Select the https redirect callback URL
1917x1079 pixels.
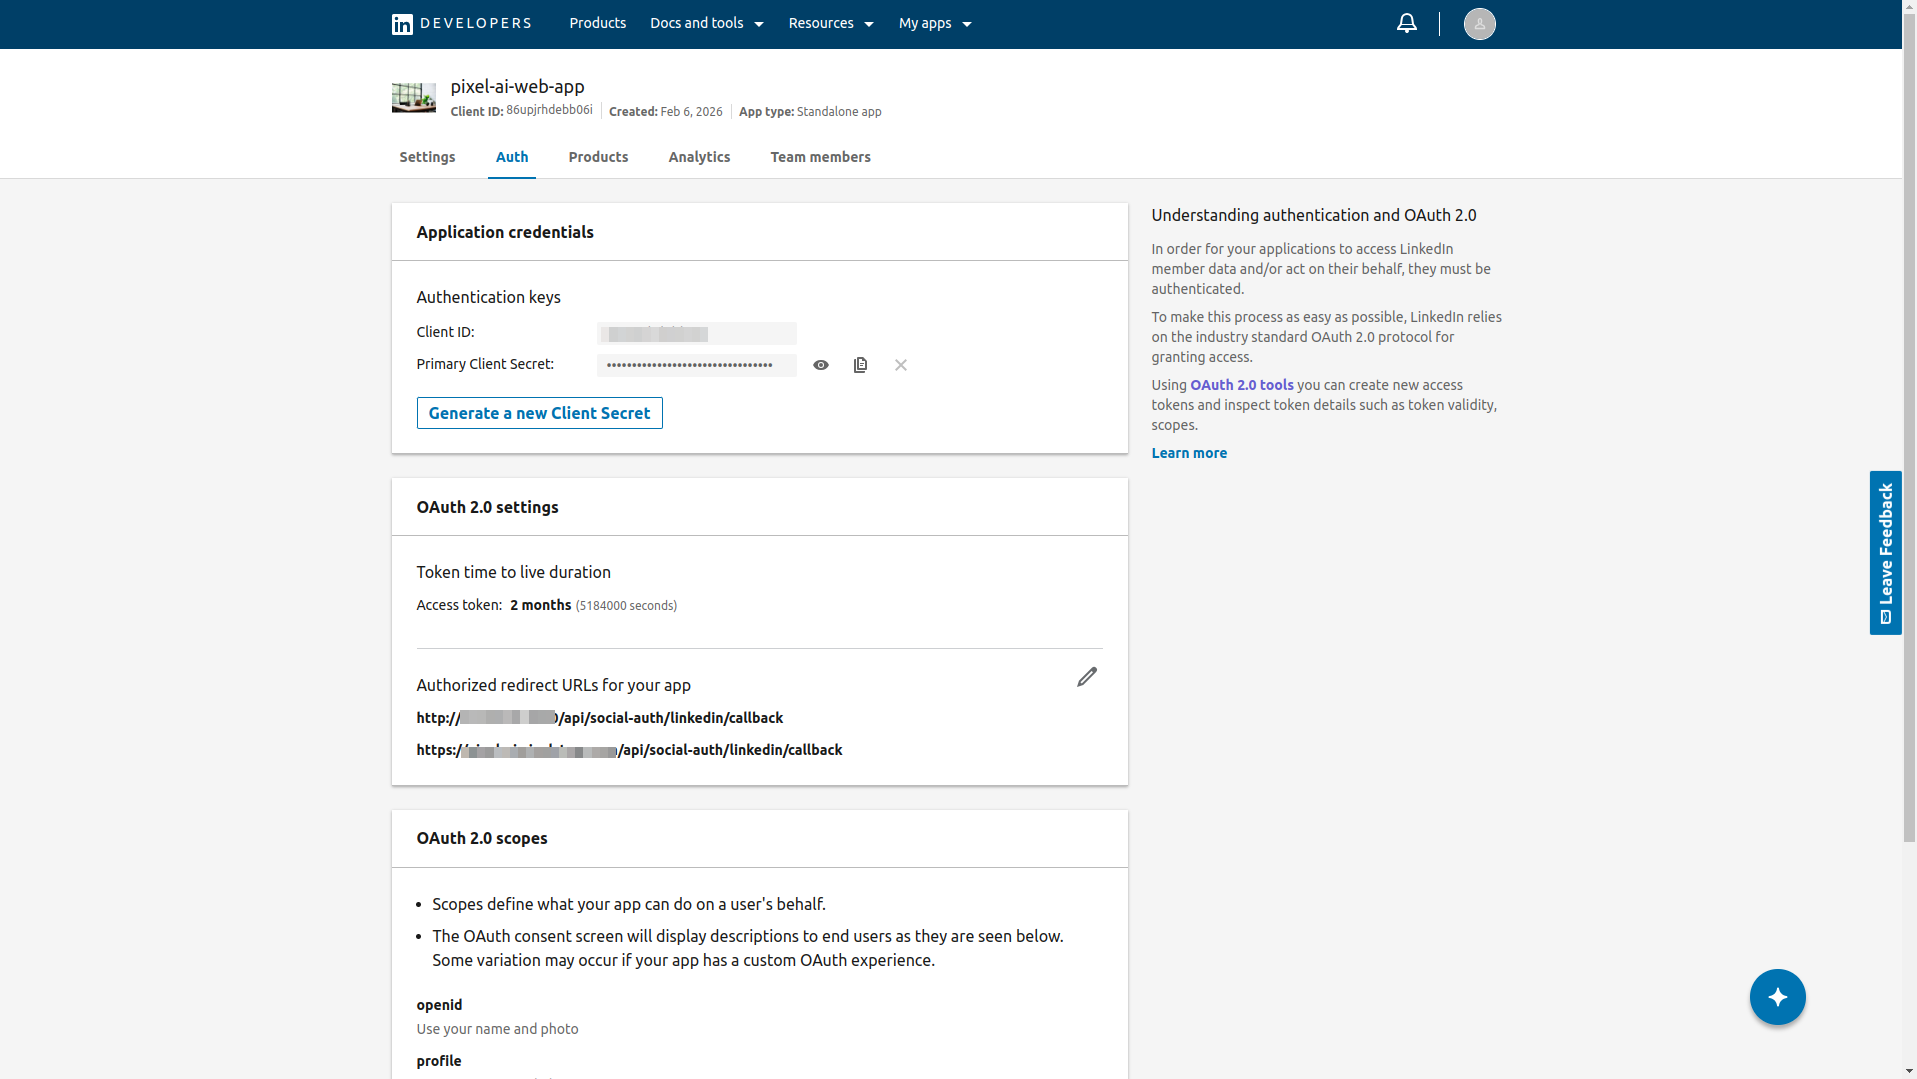(629, 750)
